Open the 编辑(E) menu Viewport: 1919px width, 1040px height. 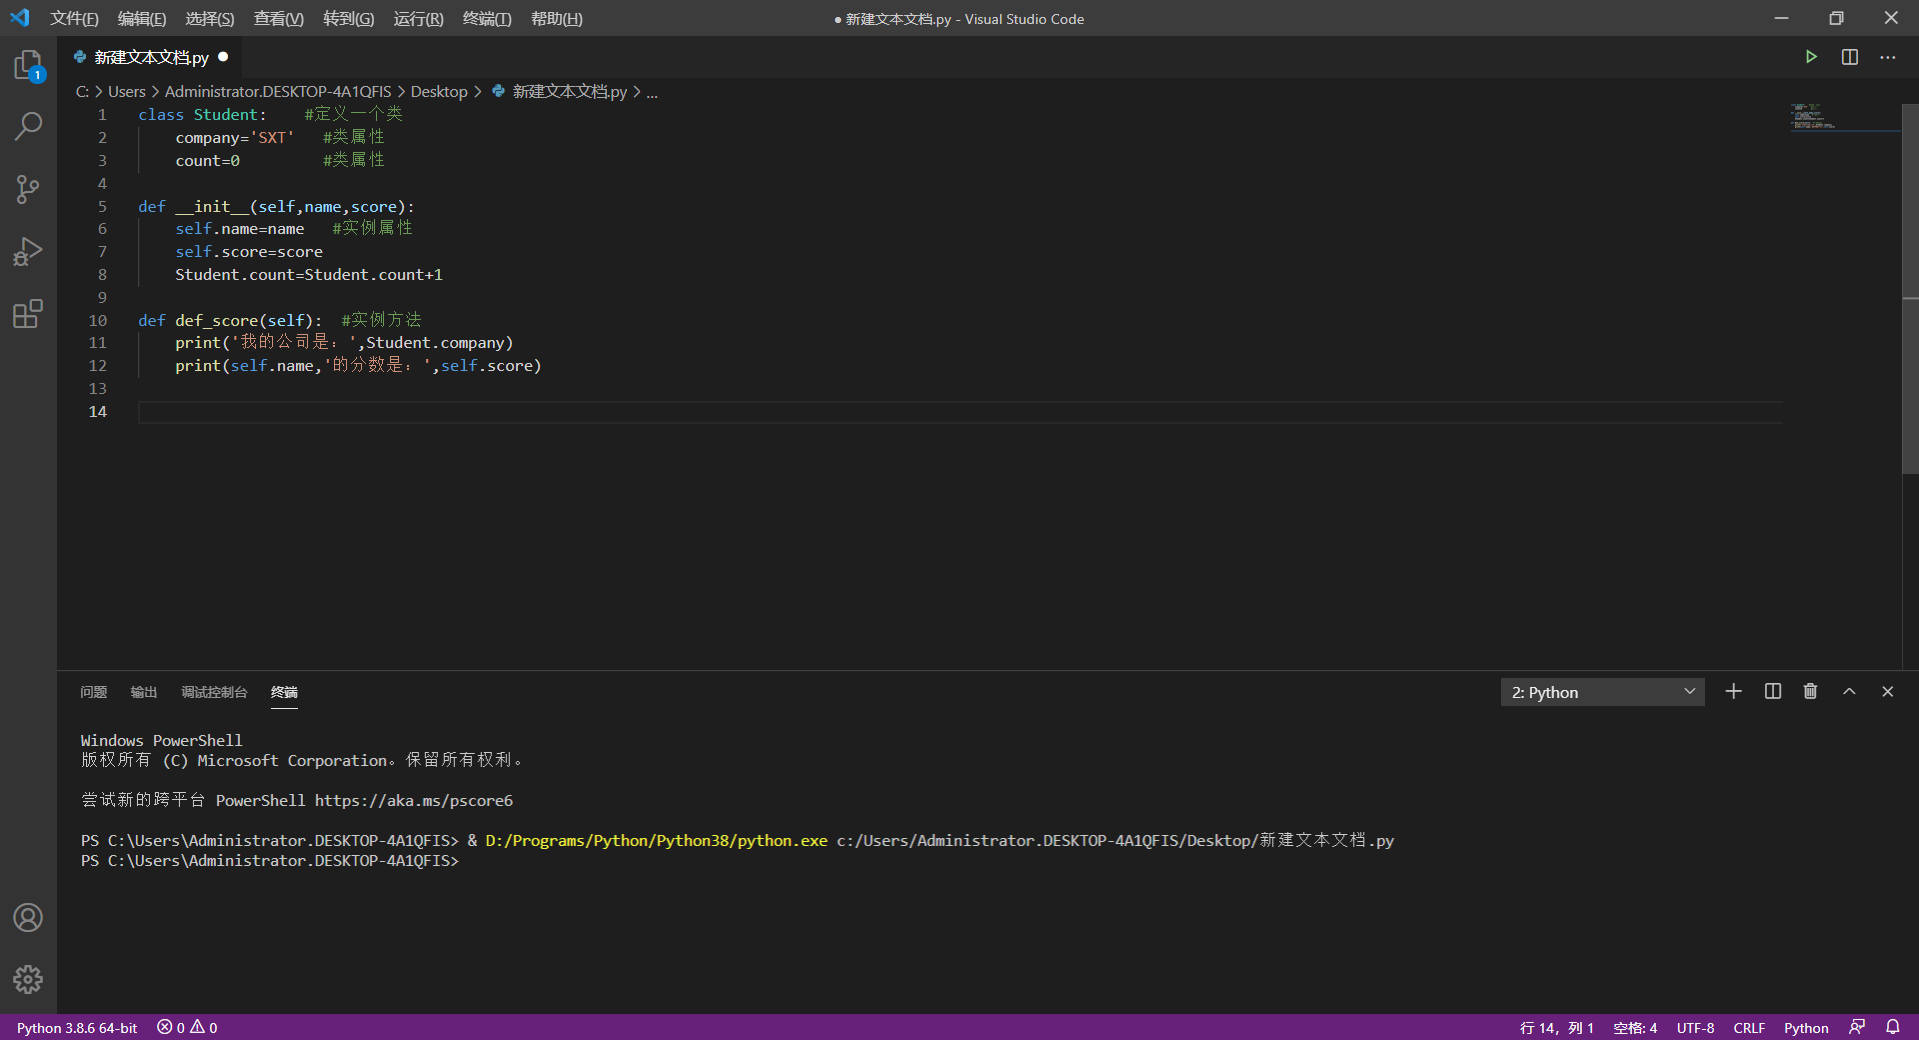[142, 19]
